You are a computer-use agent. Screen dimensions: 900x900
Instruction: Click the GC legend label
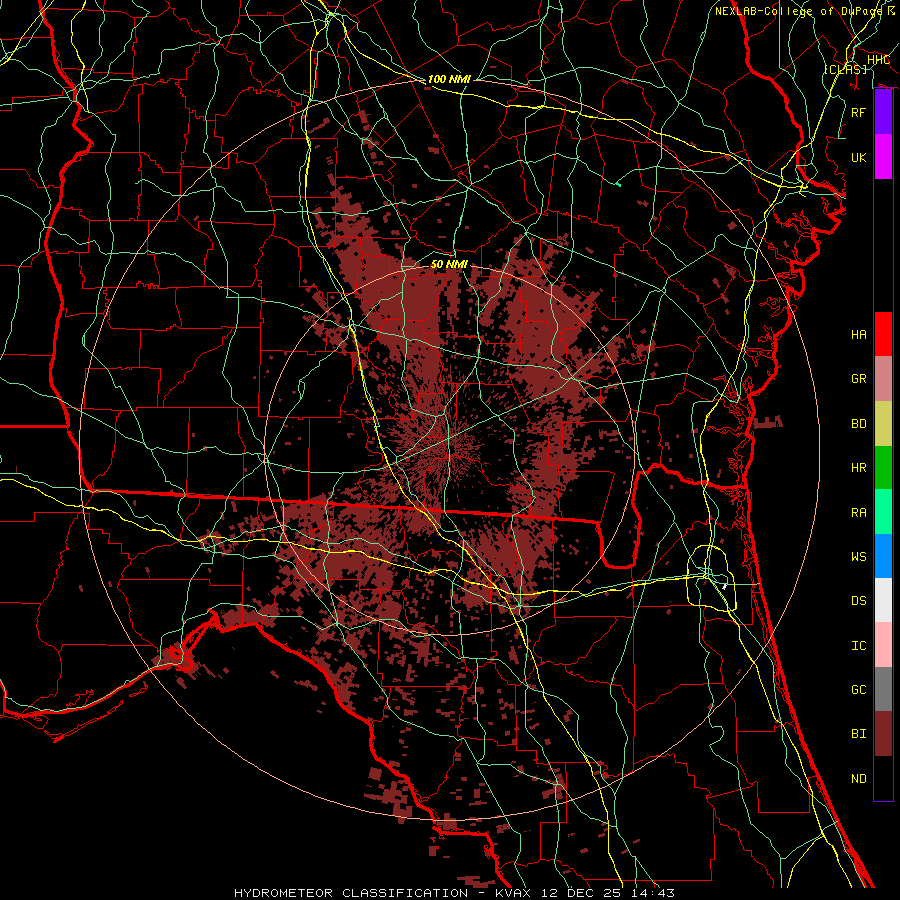coord(858,690)
